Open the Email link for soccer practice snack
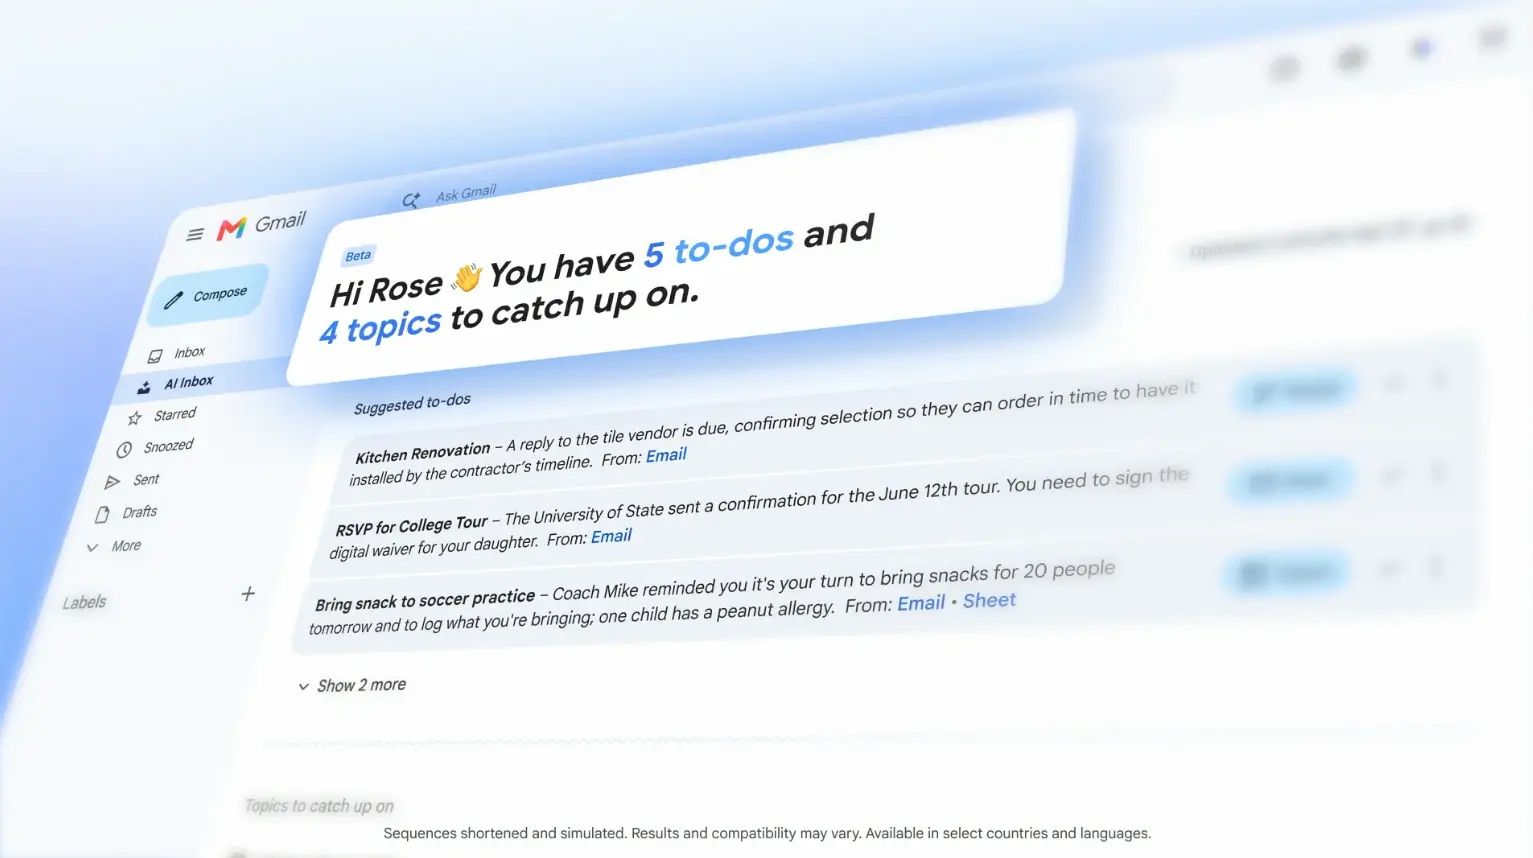This screenshot has height=858, width=1533. [x=921, y=604]
